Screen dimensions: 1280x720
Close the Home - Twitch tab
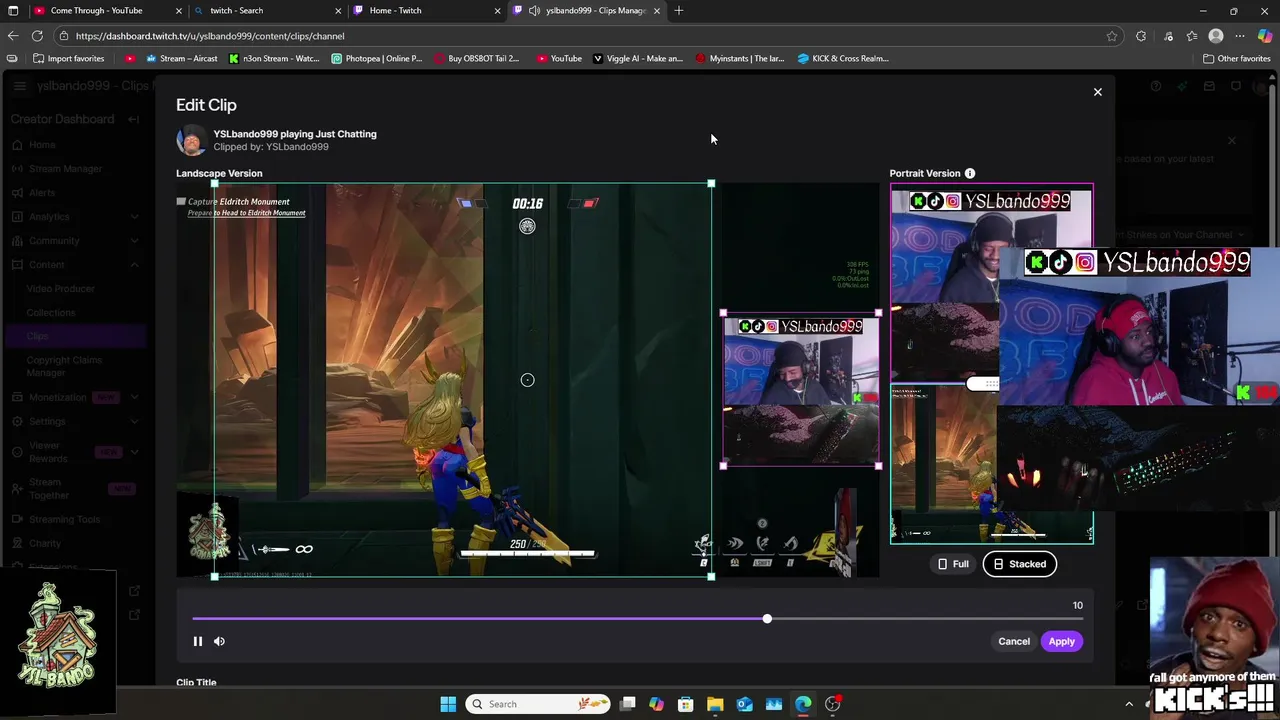click(x=497, y=10)
